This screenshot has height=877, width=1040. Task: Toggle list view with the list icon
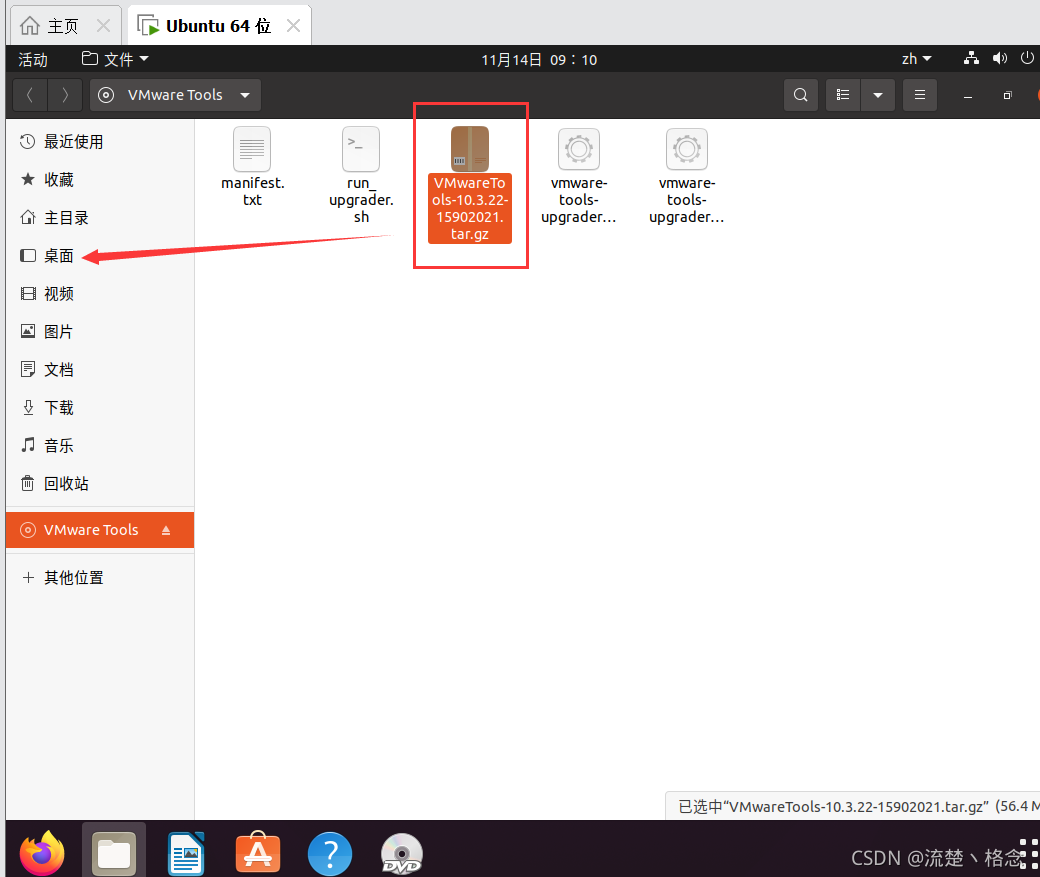843,95
